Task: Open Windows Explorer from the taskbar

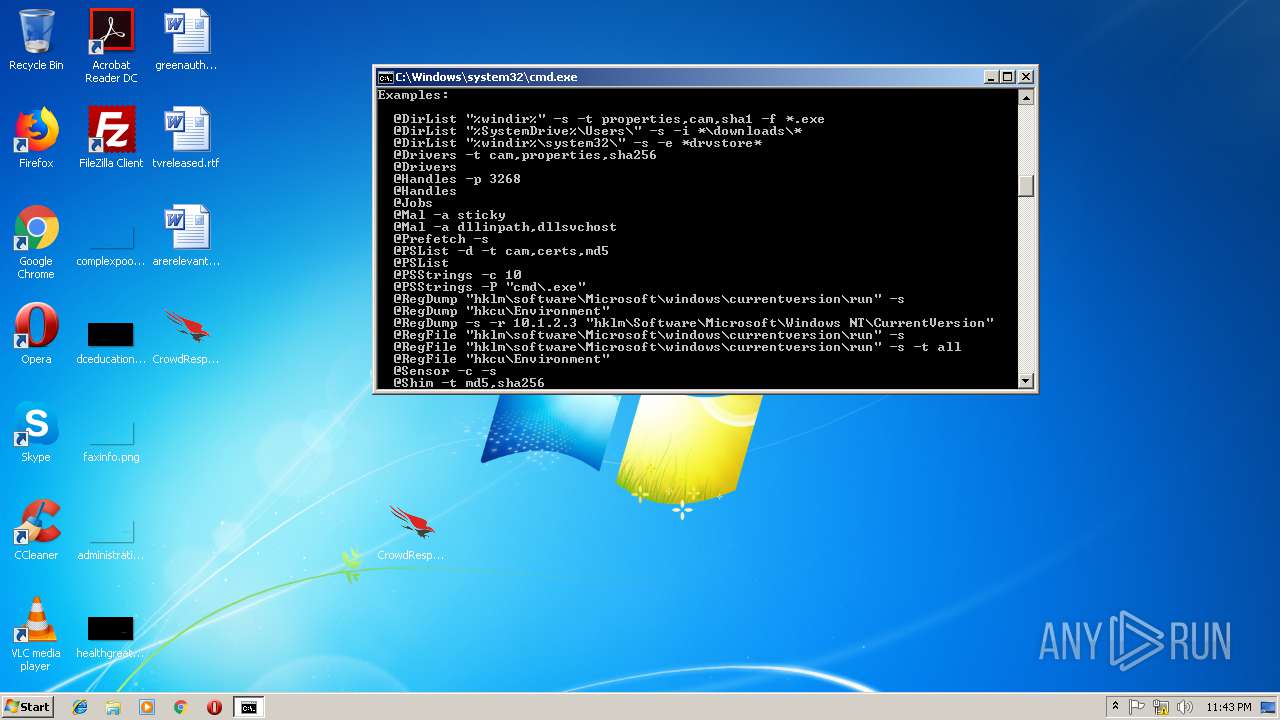Action: [113, 707]
